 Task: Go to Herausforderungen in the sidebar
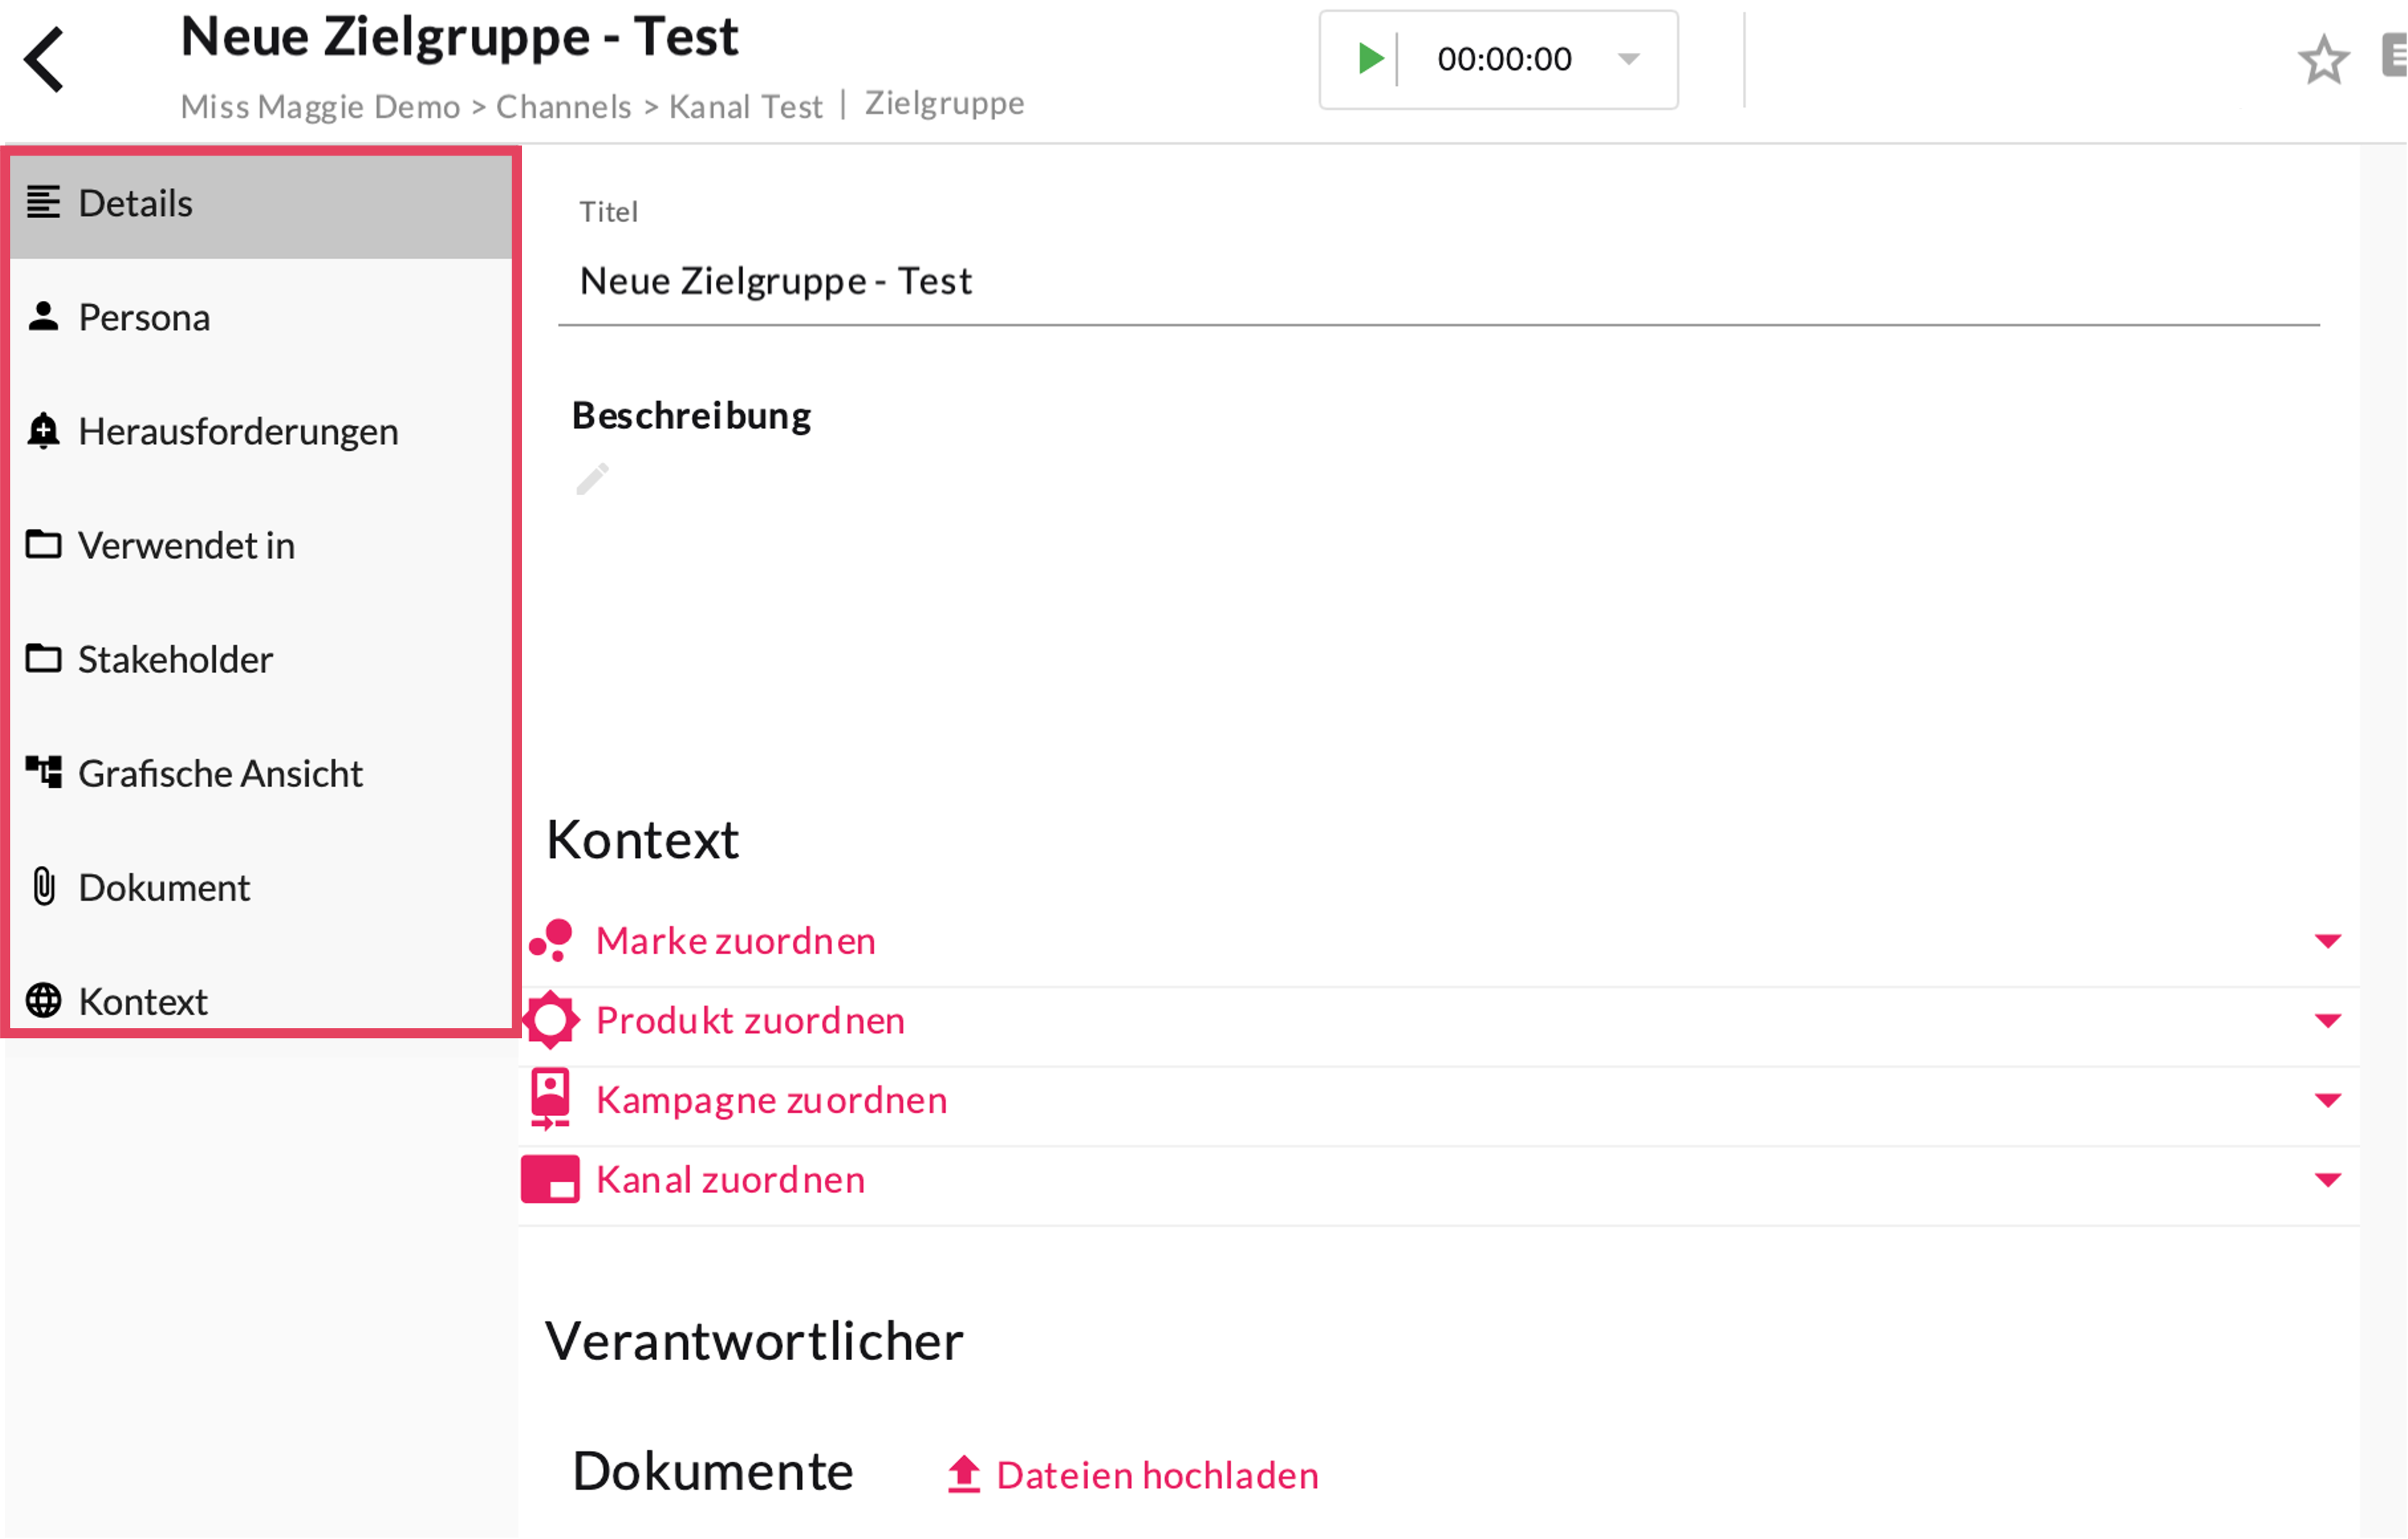point(238,431)
